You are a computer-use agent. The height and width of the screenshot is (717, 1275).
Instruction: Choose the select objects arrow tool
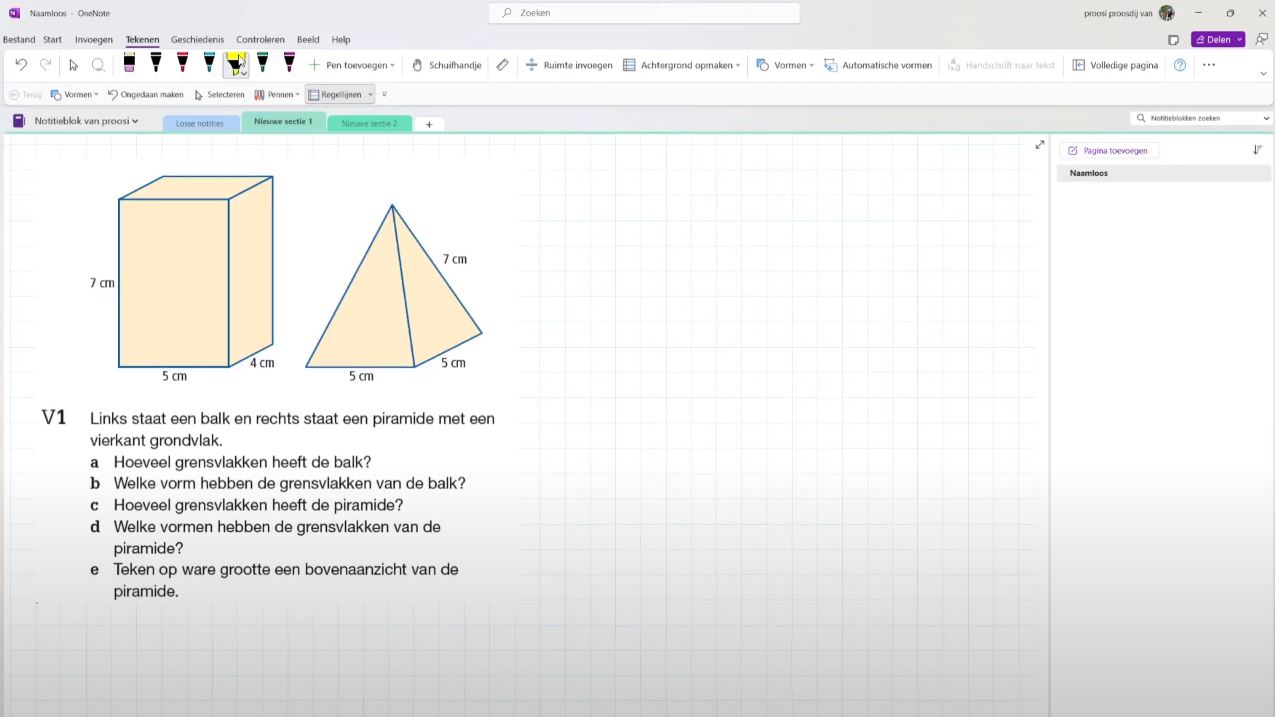click(x=73, y=65)
